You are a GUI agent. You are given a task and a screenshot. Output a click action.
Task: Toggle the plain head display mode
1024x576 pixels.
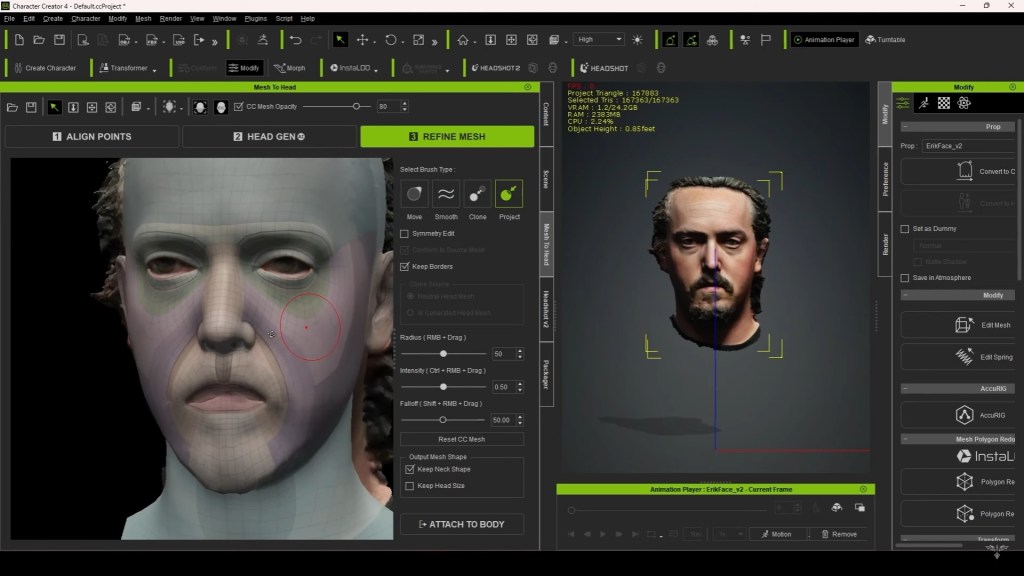[x=221, y=107]
